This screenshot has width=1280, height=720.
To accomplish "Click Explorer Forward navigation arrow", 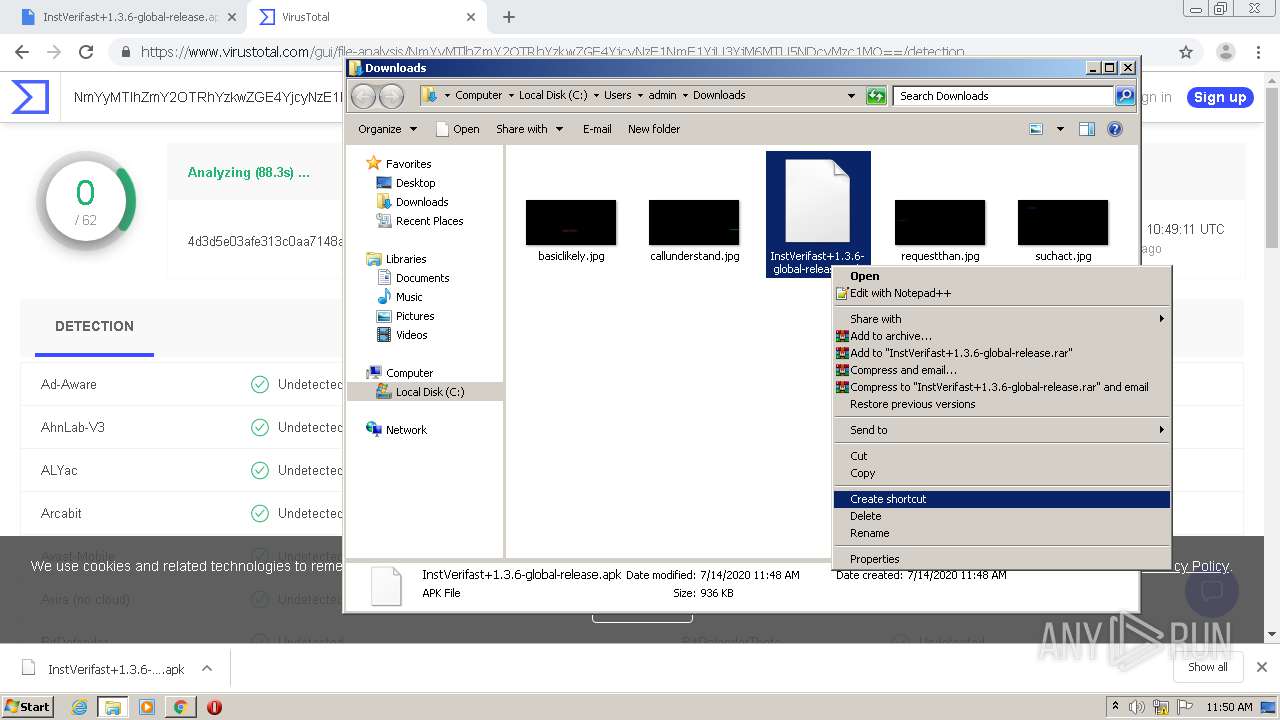I will 391,96.
